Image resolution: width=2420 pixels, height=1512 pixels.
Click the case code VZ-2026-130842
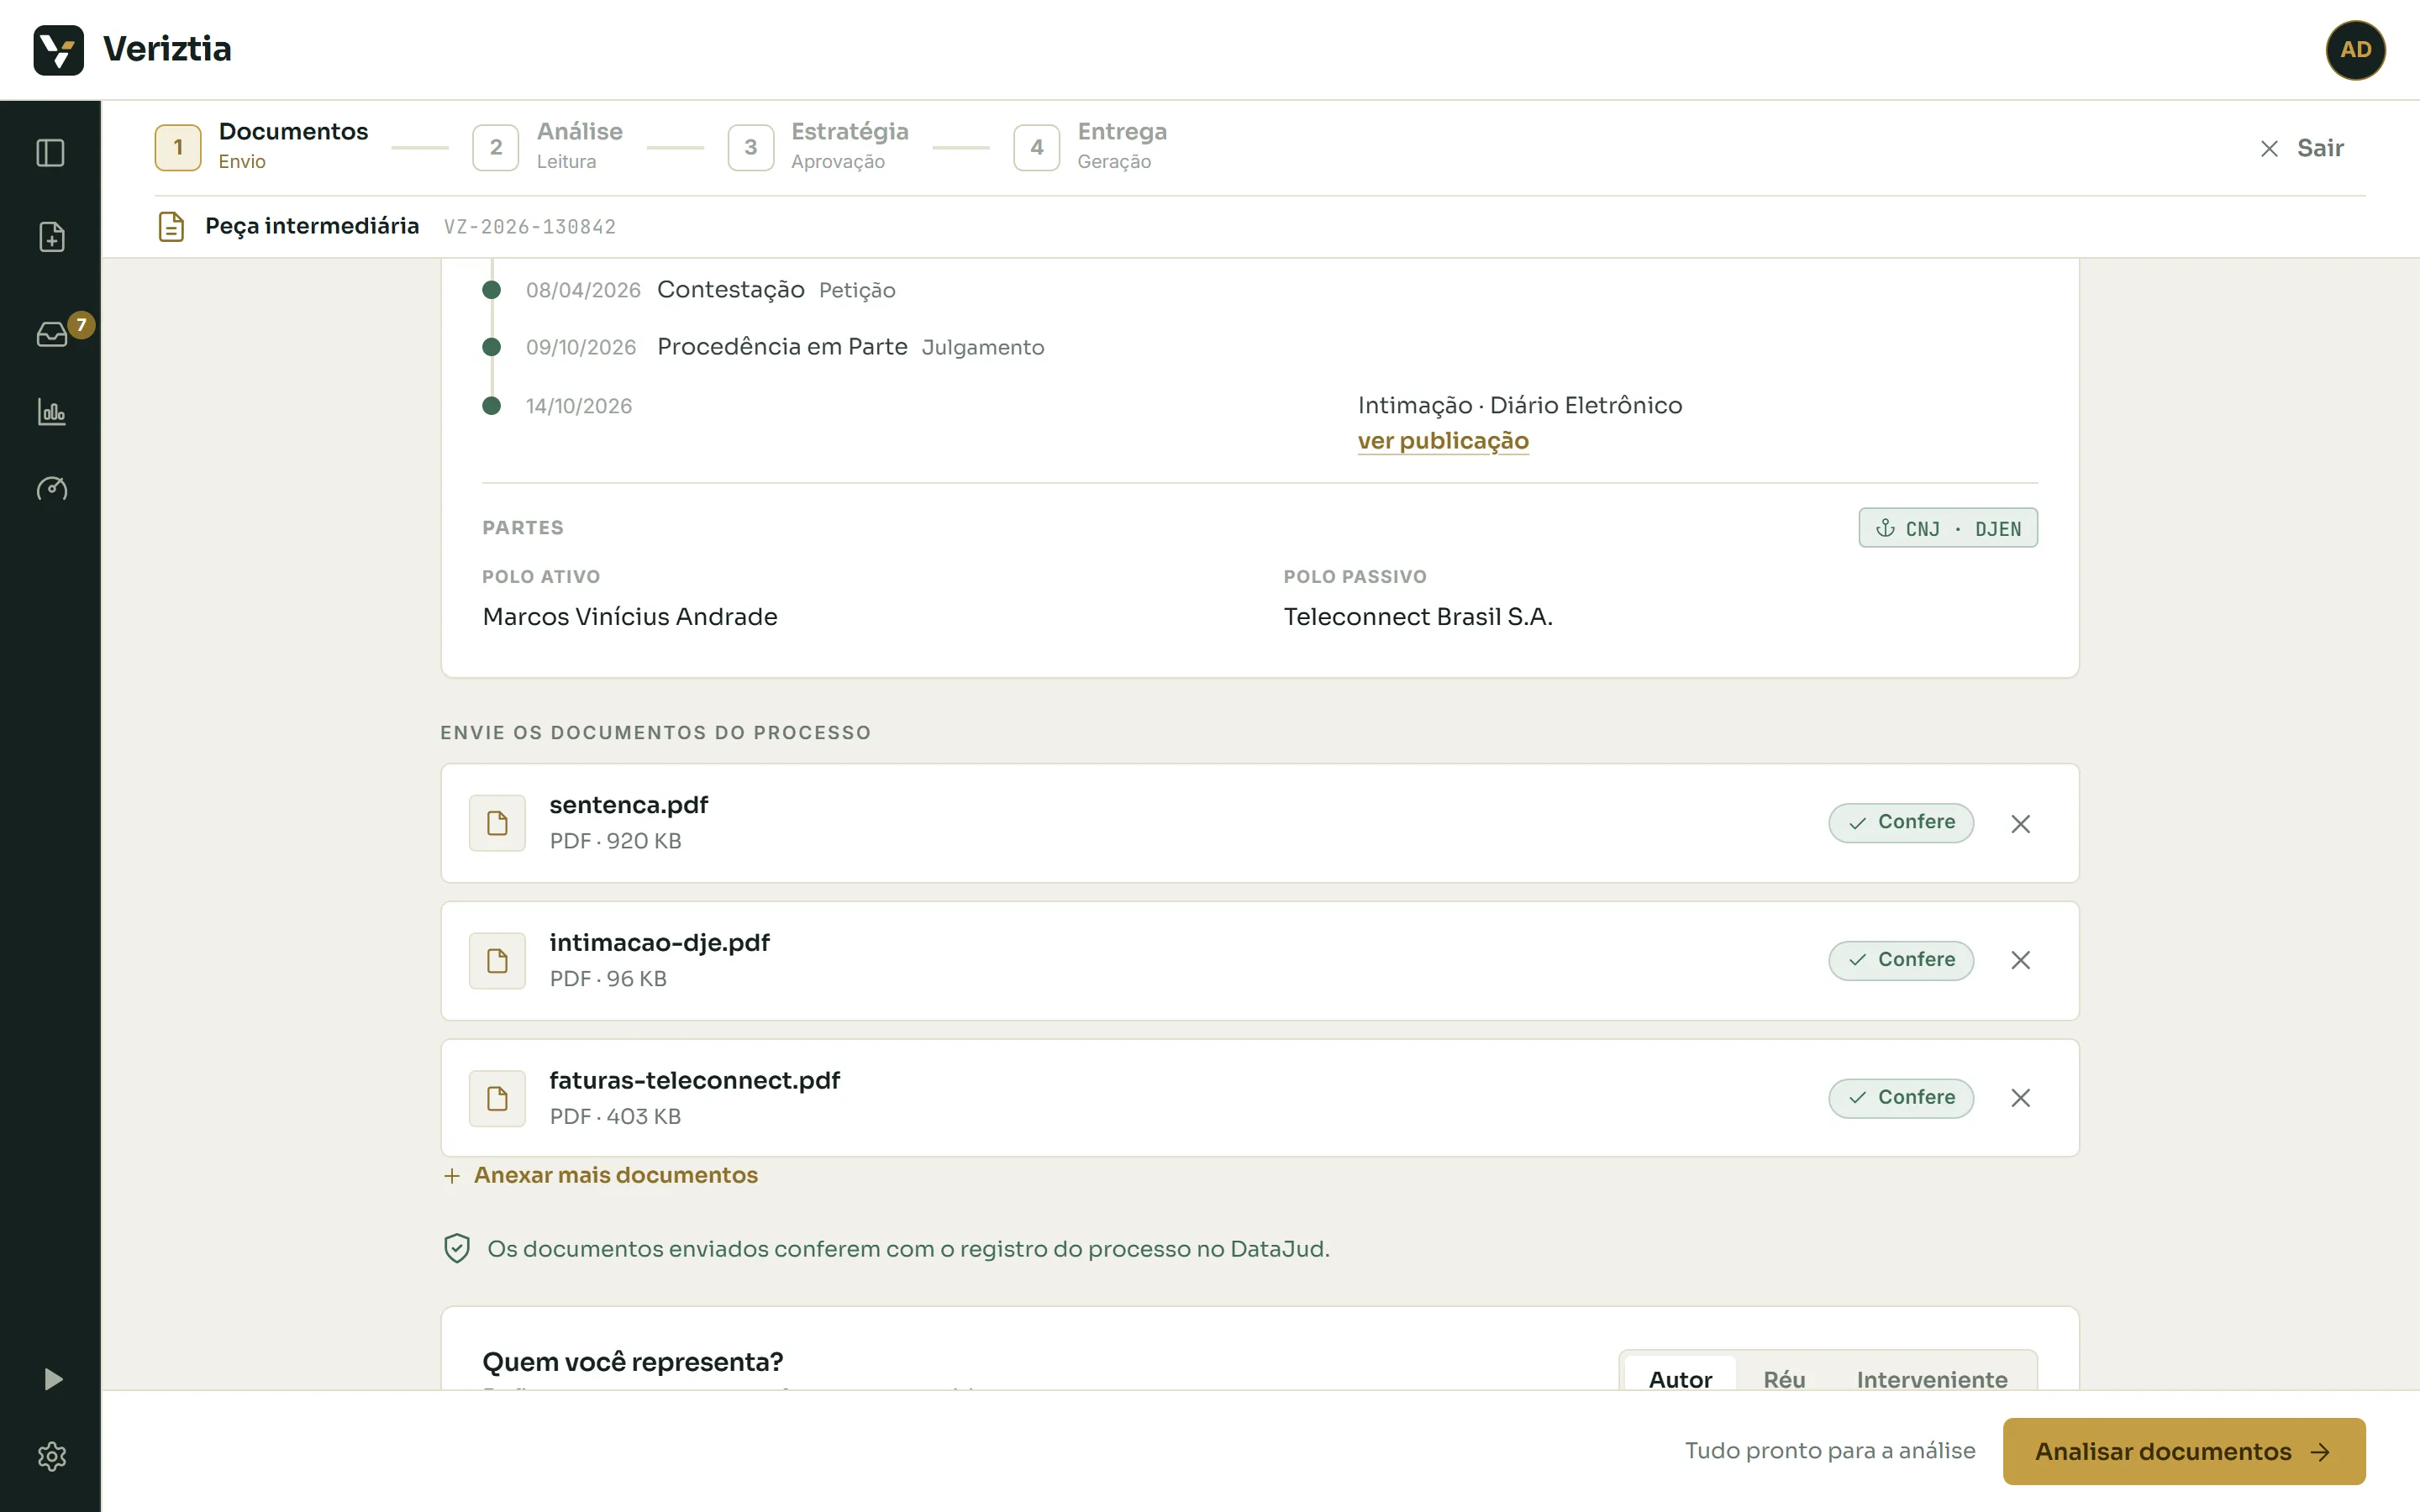529,227
